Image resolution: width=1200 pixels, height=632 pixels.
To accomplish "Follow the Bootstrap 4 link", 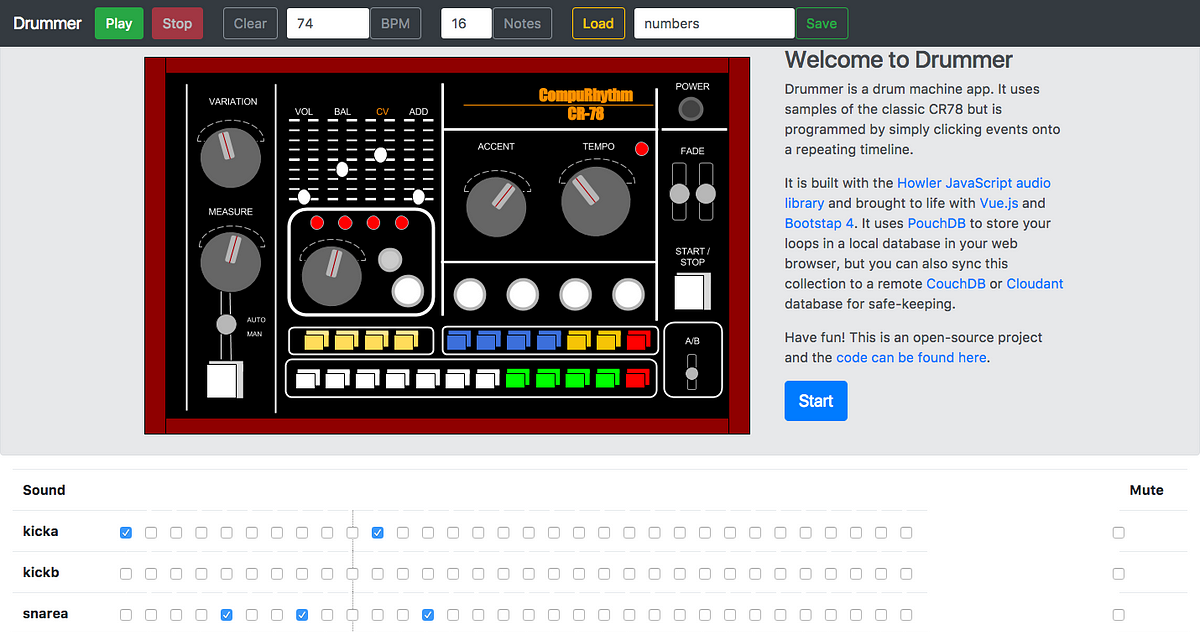I will 819,223.
